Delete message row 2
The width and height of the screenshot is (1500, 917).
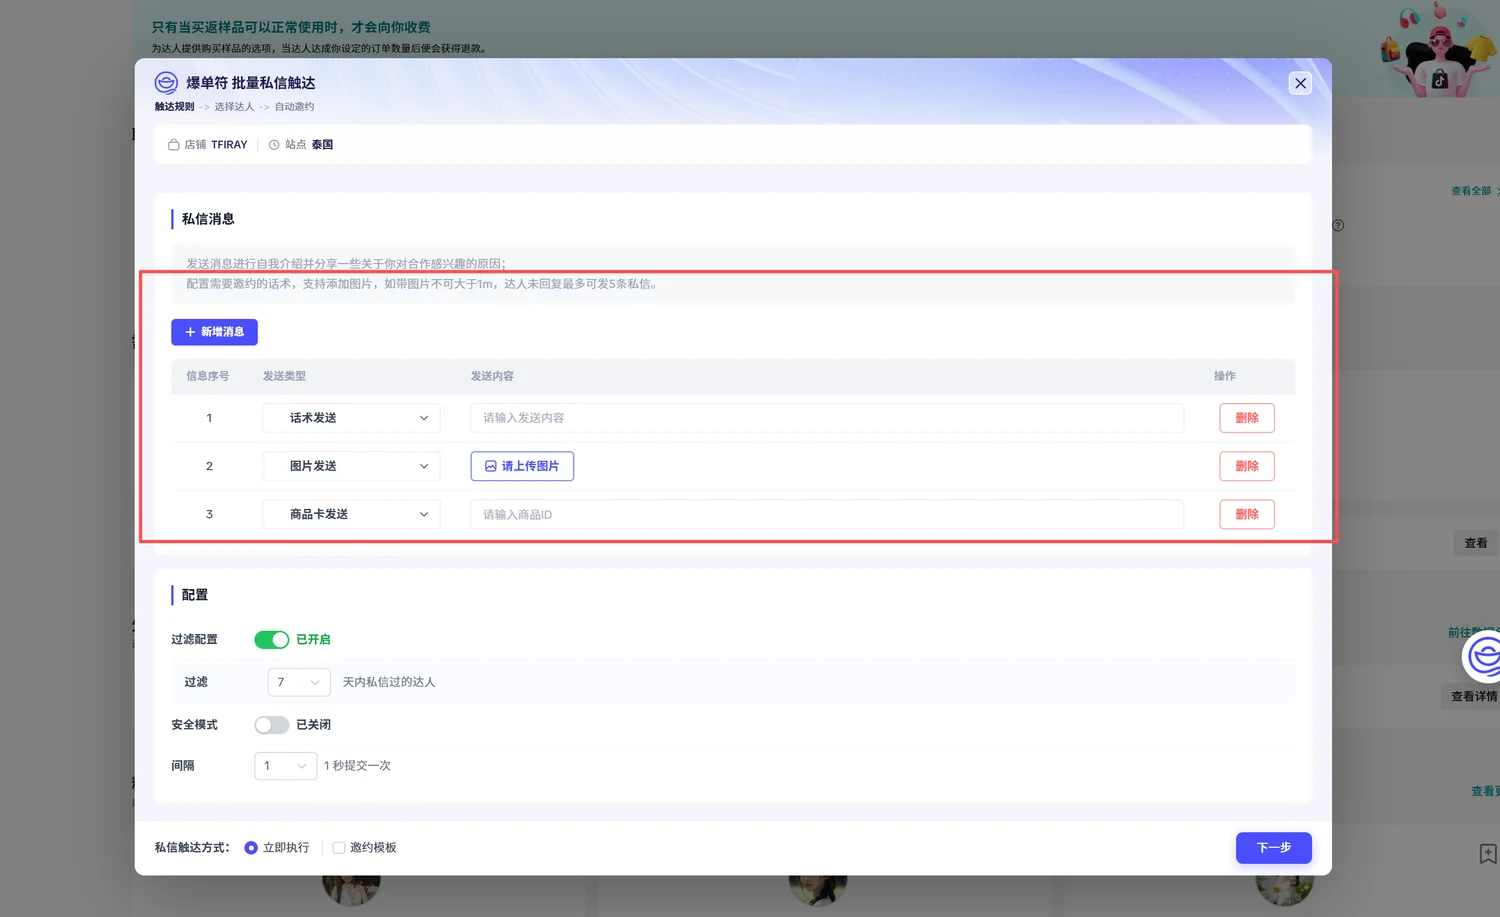click(x=1247, y=466)
